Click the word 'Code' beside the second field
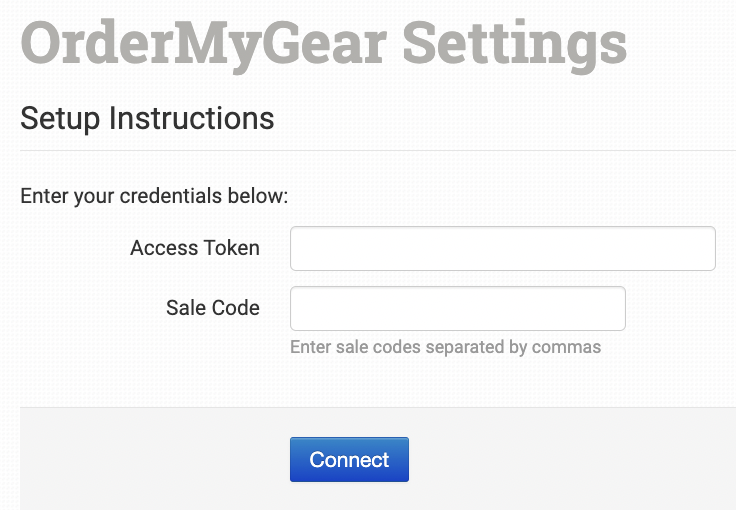Image resolution: width=736 pixels, height=510 pixels. coord(236,308)
